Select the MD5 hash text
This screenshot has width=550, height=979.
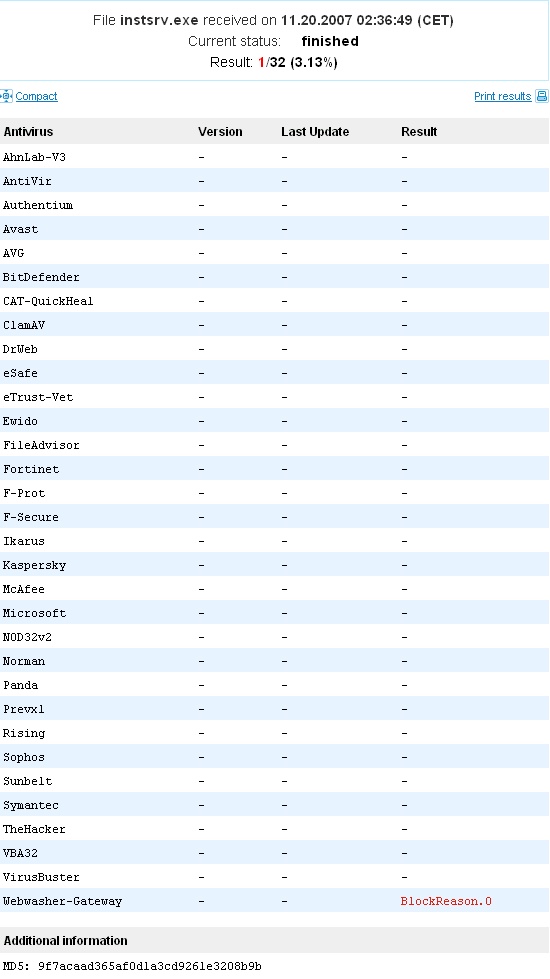coord(132,966)
